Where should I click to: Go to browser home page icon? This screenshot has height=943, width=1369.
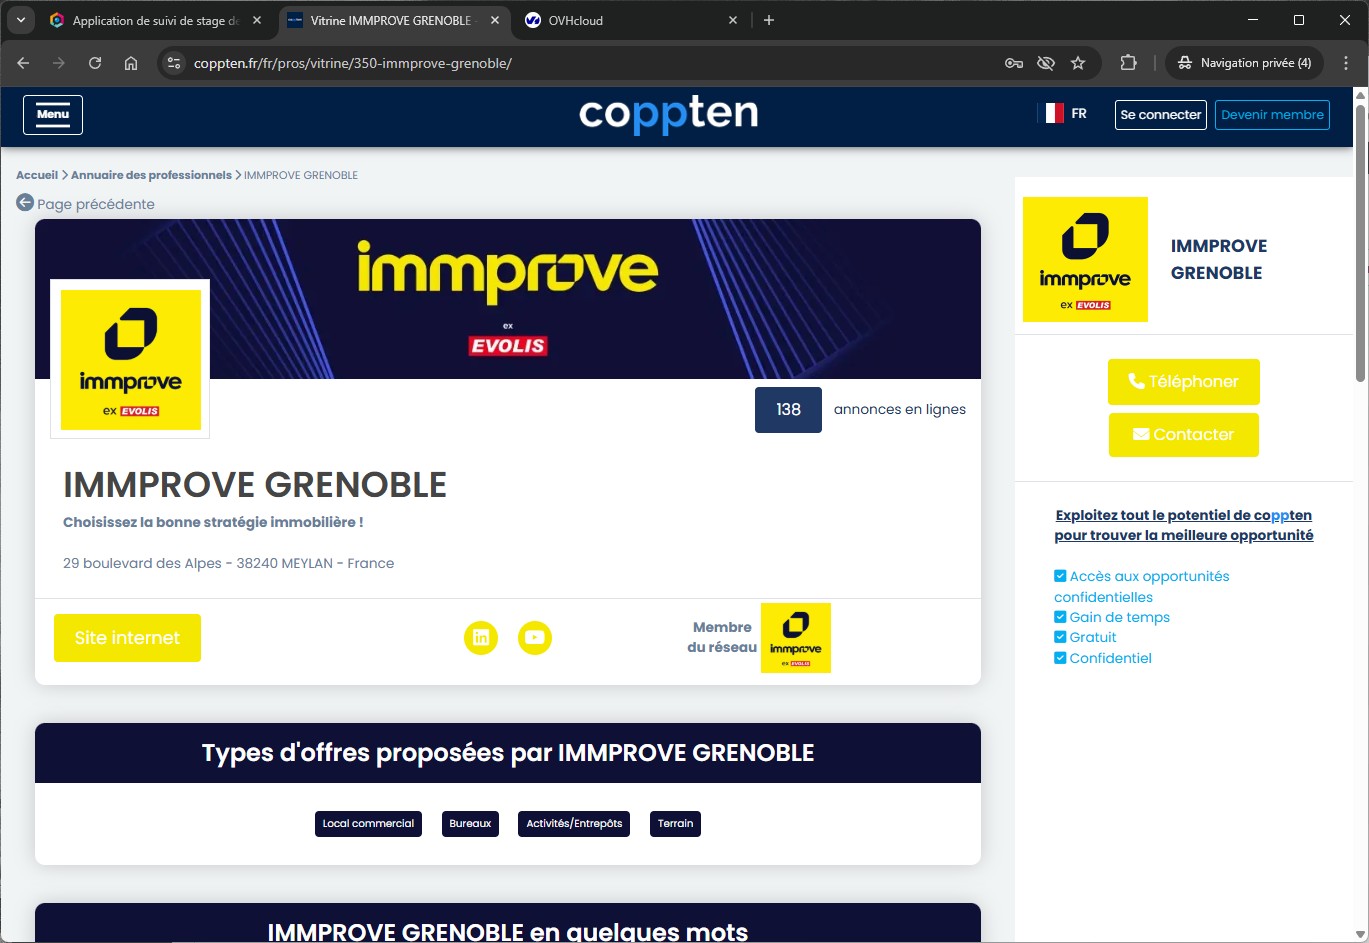(x=131, y=63)
